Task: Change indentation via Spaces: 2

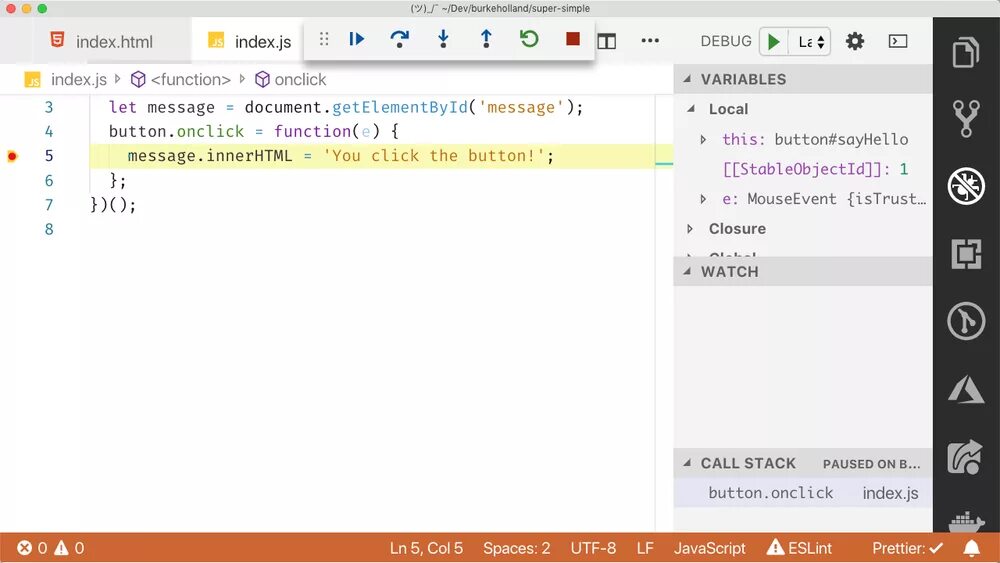Action: 517,548
